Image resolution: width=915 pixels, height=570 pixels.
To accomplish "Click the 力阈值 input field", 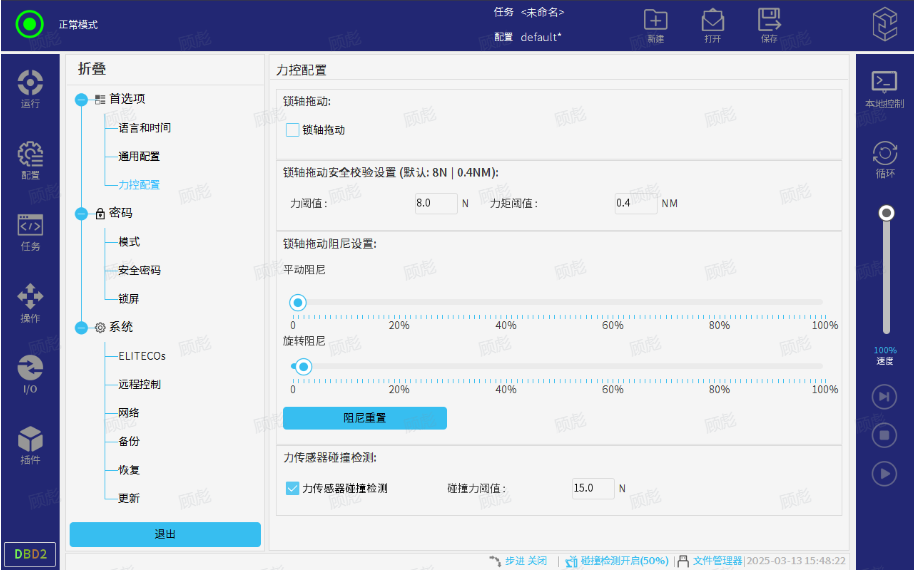I will (x=435, y=203).
